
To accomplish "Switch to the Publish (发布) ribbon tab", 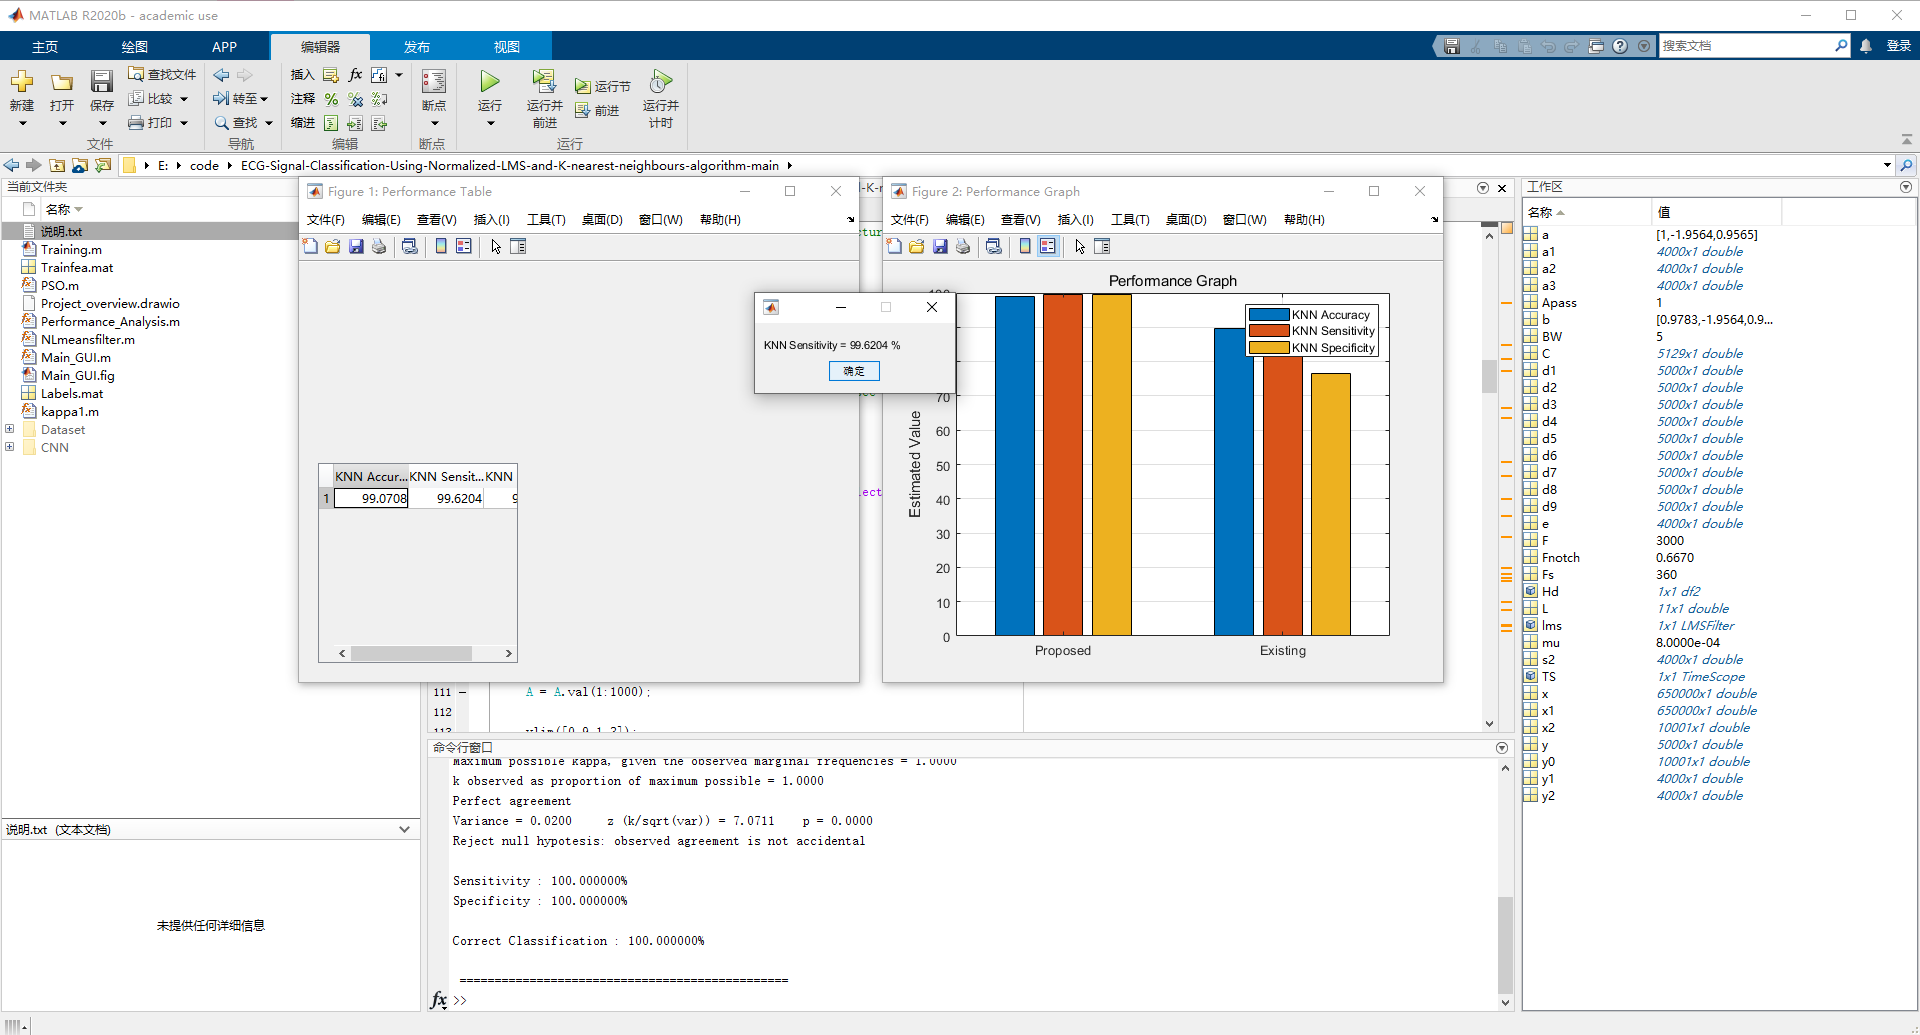I will coord(417,47).
